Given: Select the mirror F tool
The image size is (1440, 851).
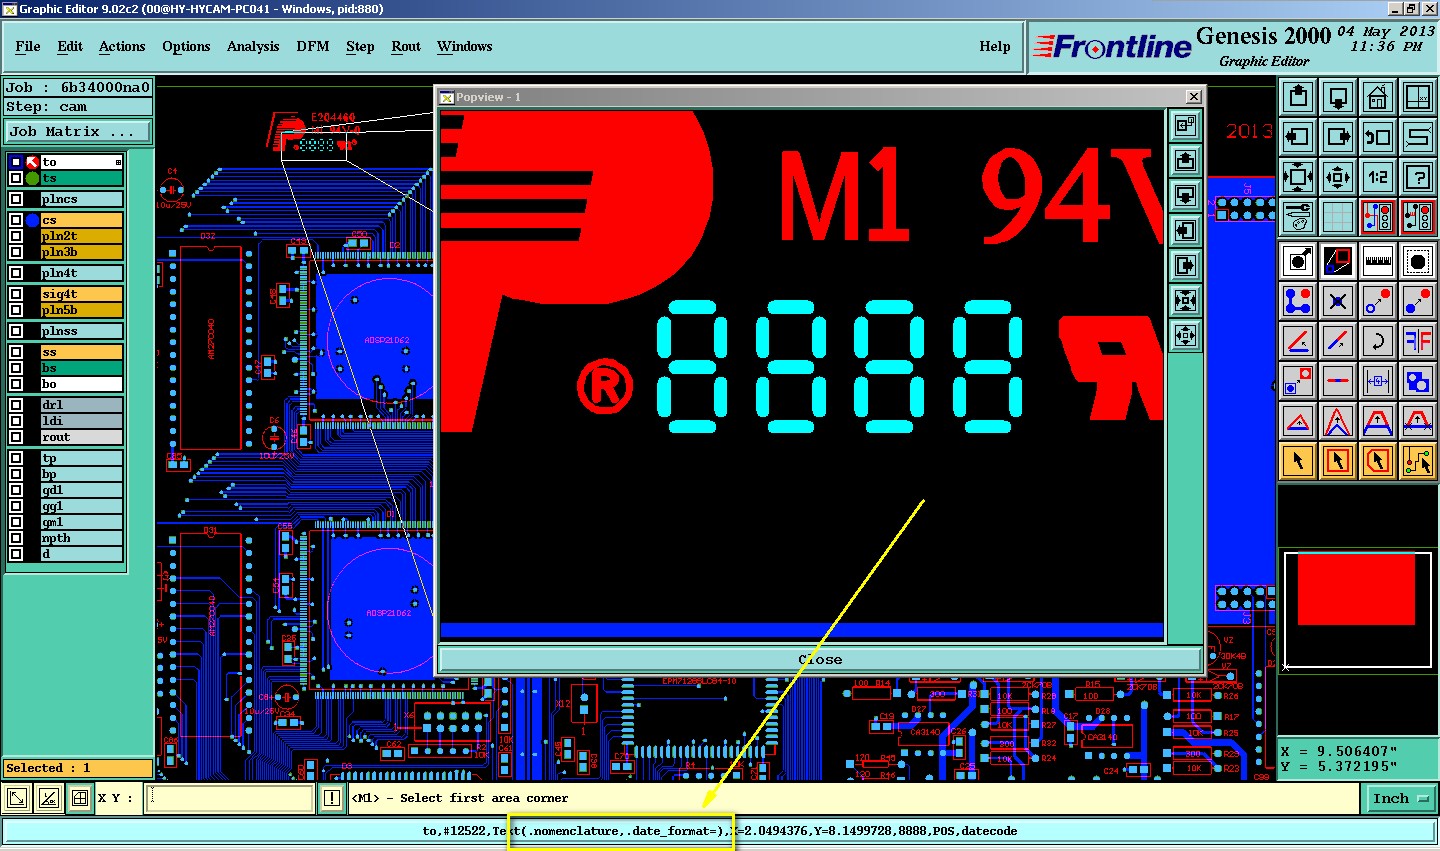Looking at the screenshot, I should click(x=1418, y=341).
